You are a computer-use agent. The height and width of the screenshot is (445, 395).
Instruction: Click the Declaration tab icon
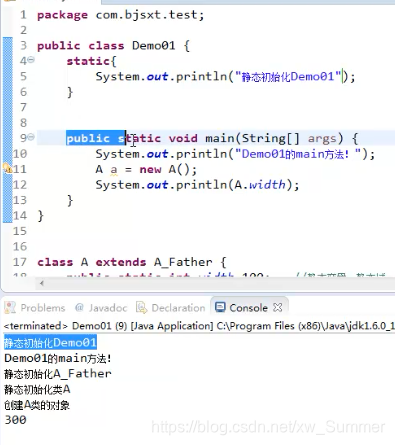(x=142, y=307)
